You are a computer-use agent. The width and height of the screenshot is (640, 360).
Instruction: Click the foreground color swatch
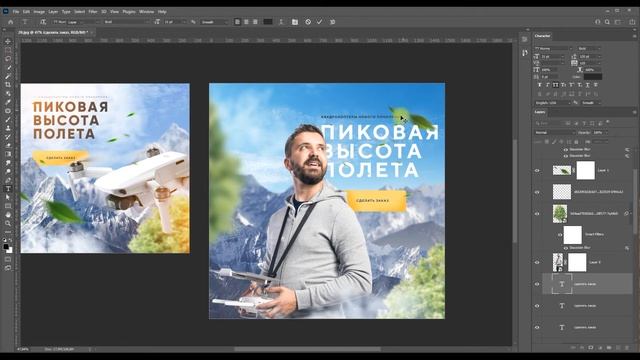click(x=6, y=247)
